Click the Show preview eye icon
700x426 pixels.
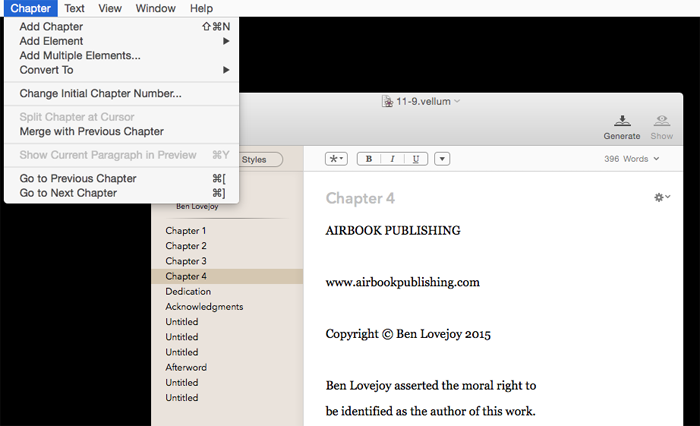661,121
